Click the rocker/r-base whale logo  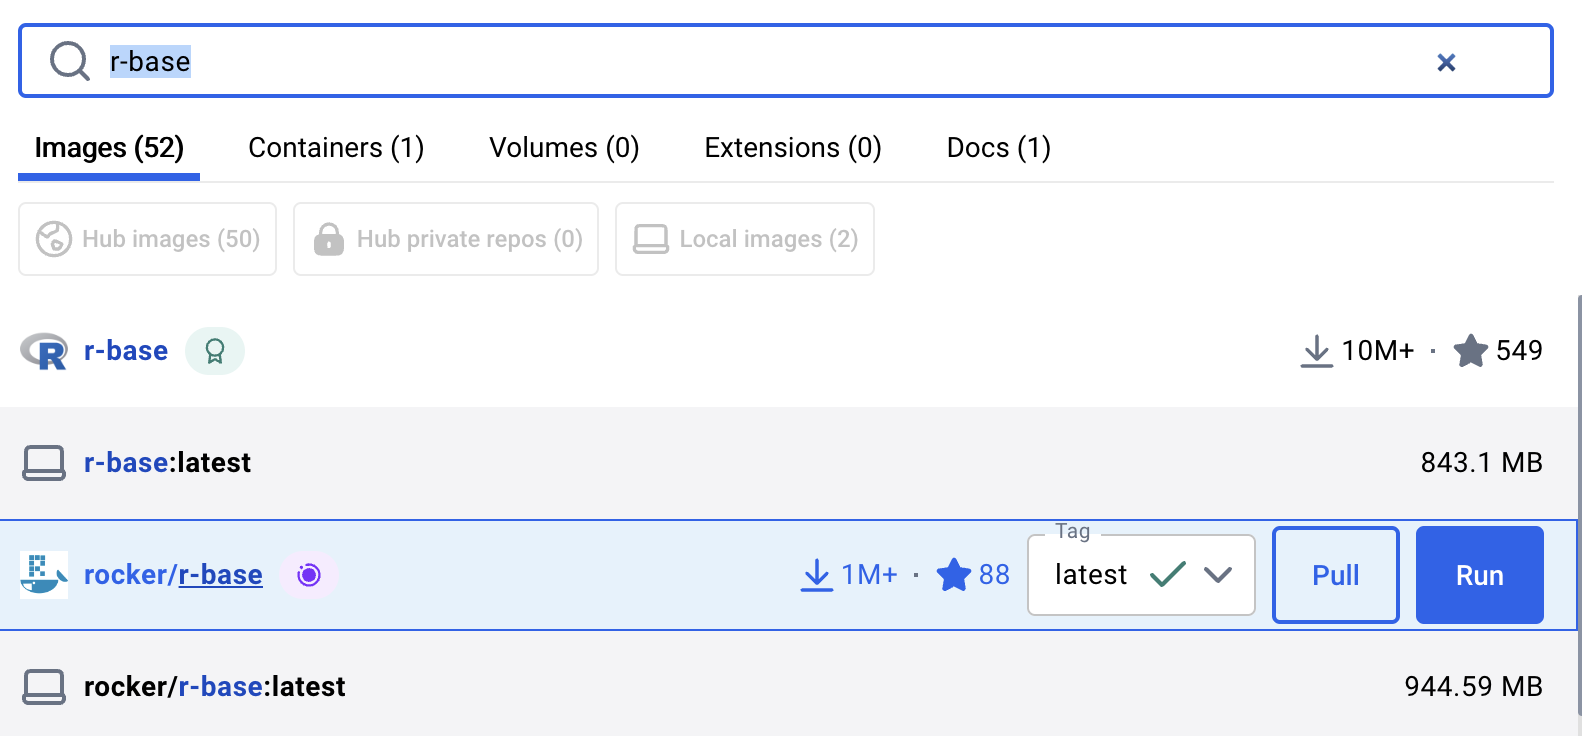[44, 575]
